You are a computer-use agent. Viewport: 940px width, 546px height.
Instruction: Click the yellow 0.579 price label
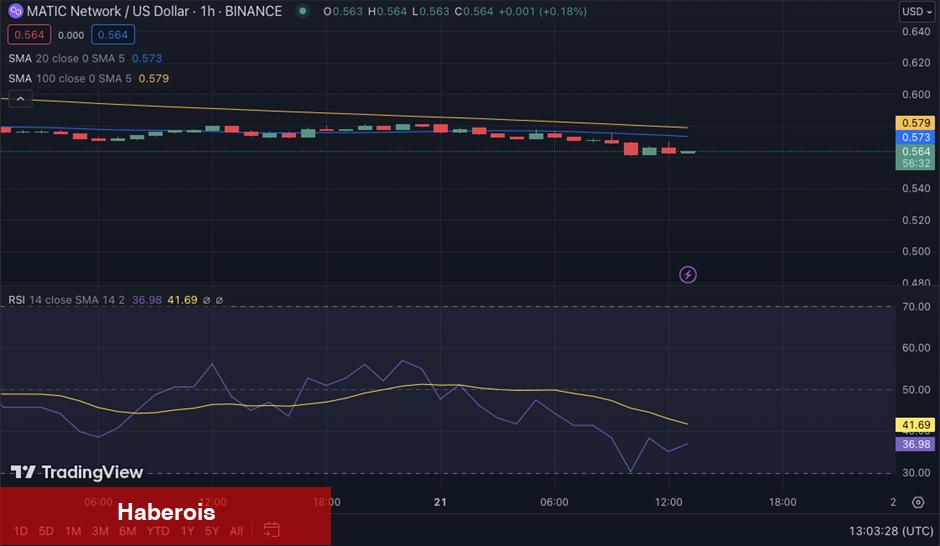click(915, 123)
